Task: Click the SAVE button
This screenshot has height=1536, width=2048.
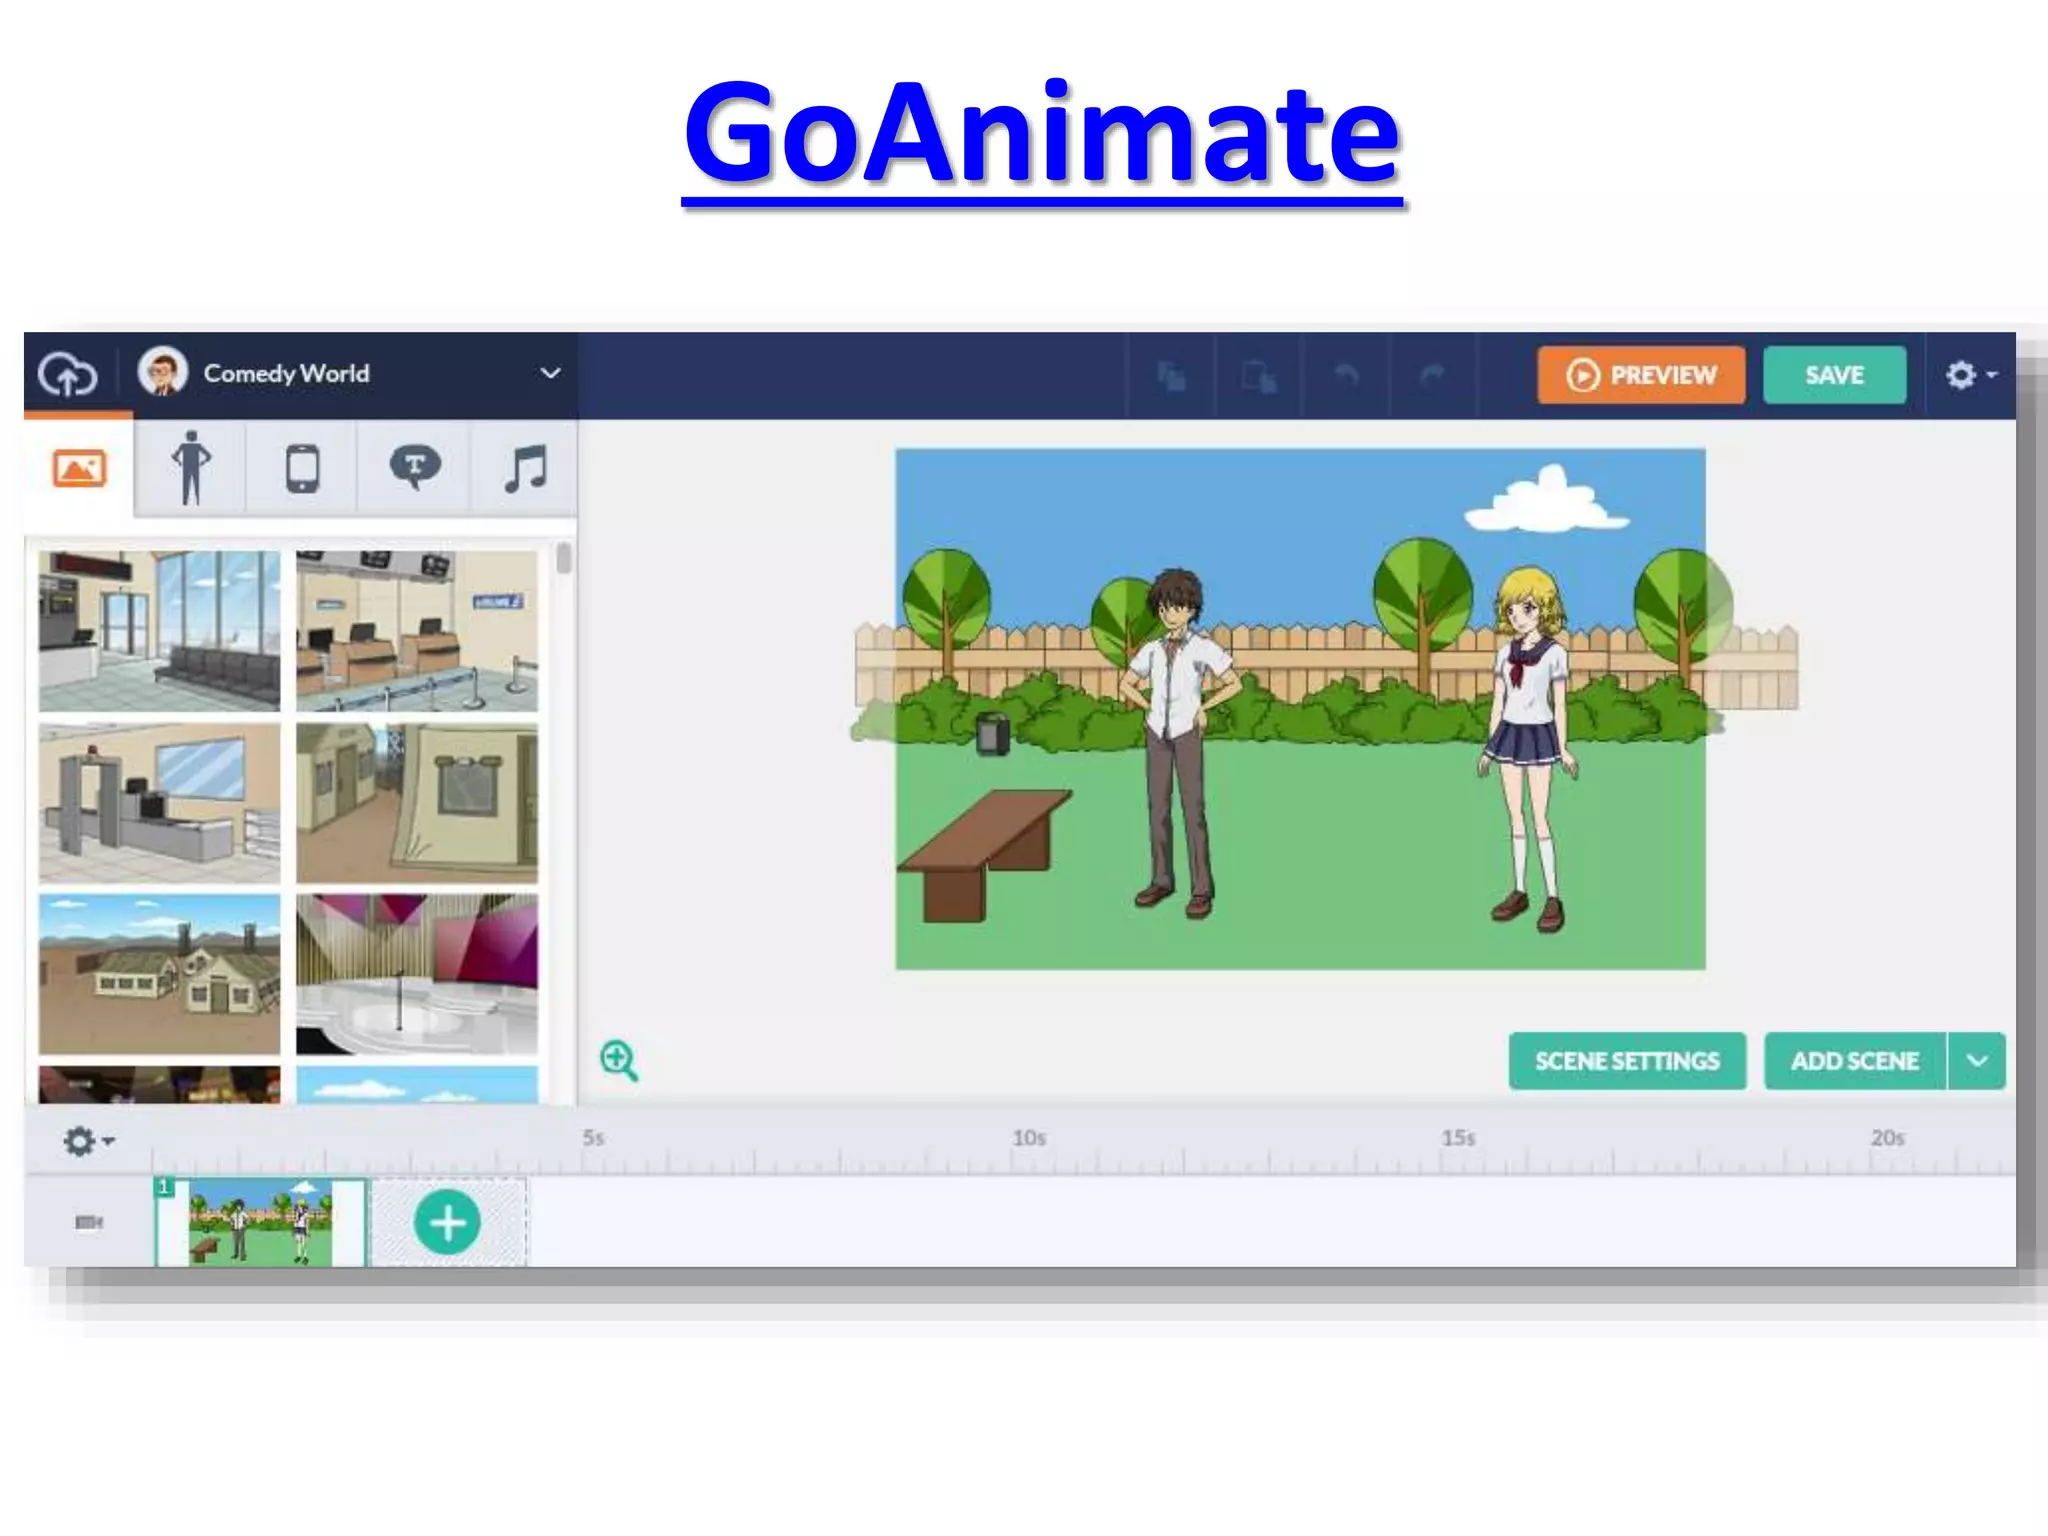Action: [1834, 375]
